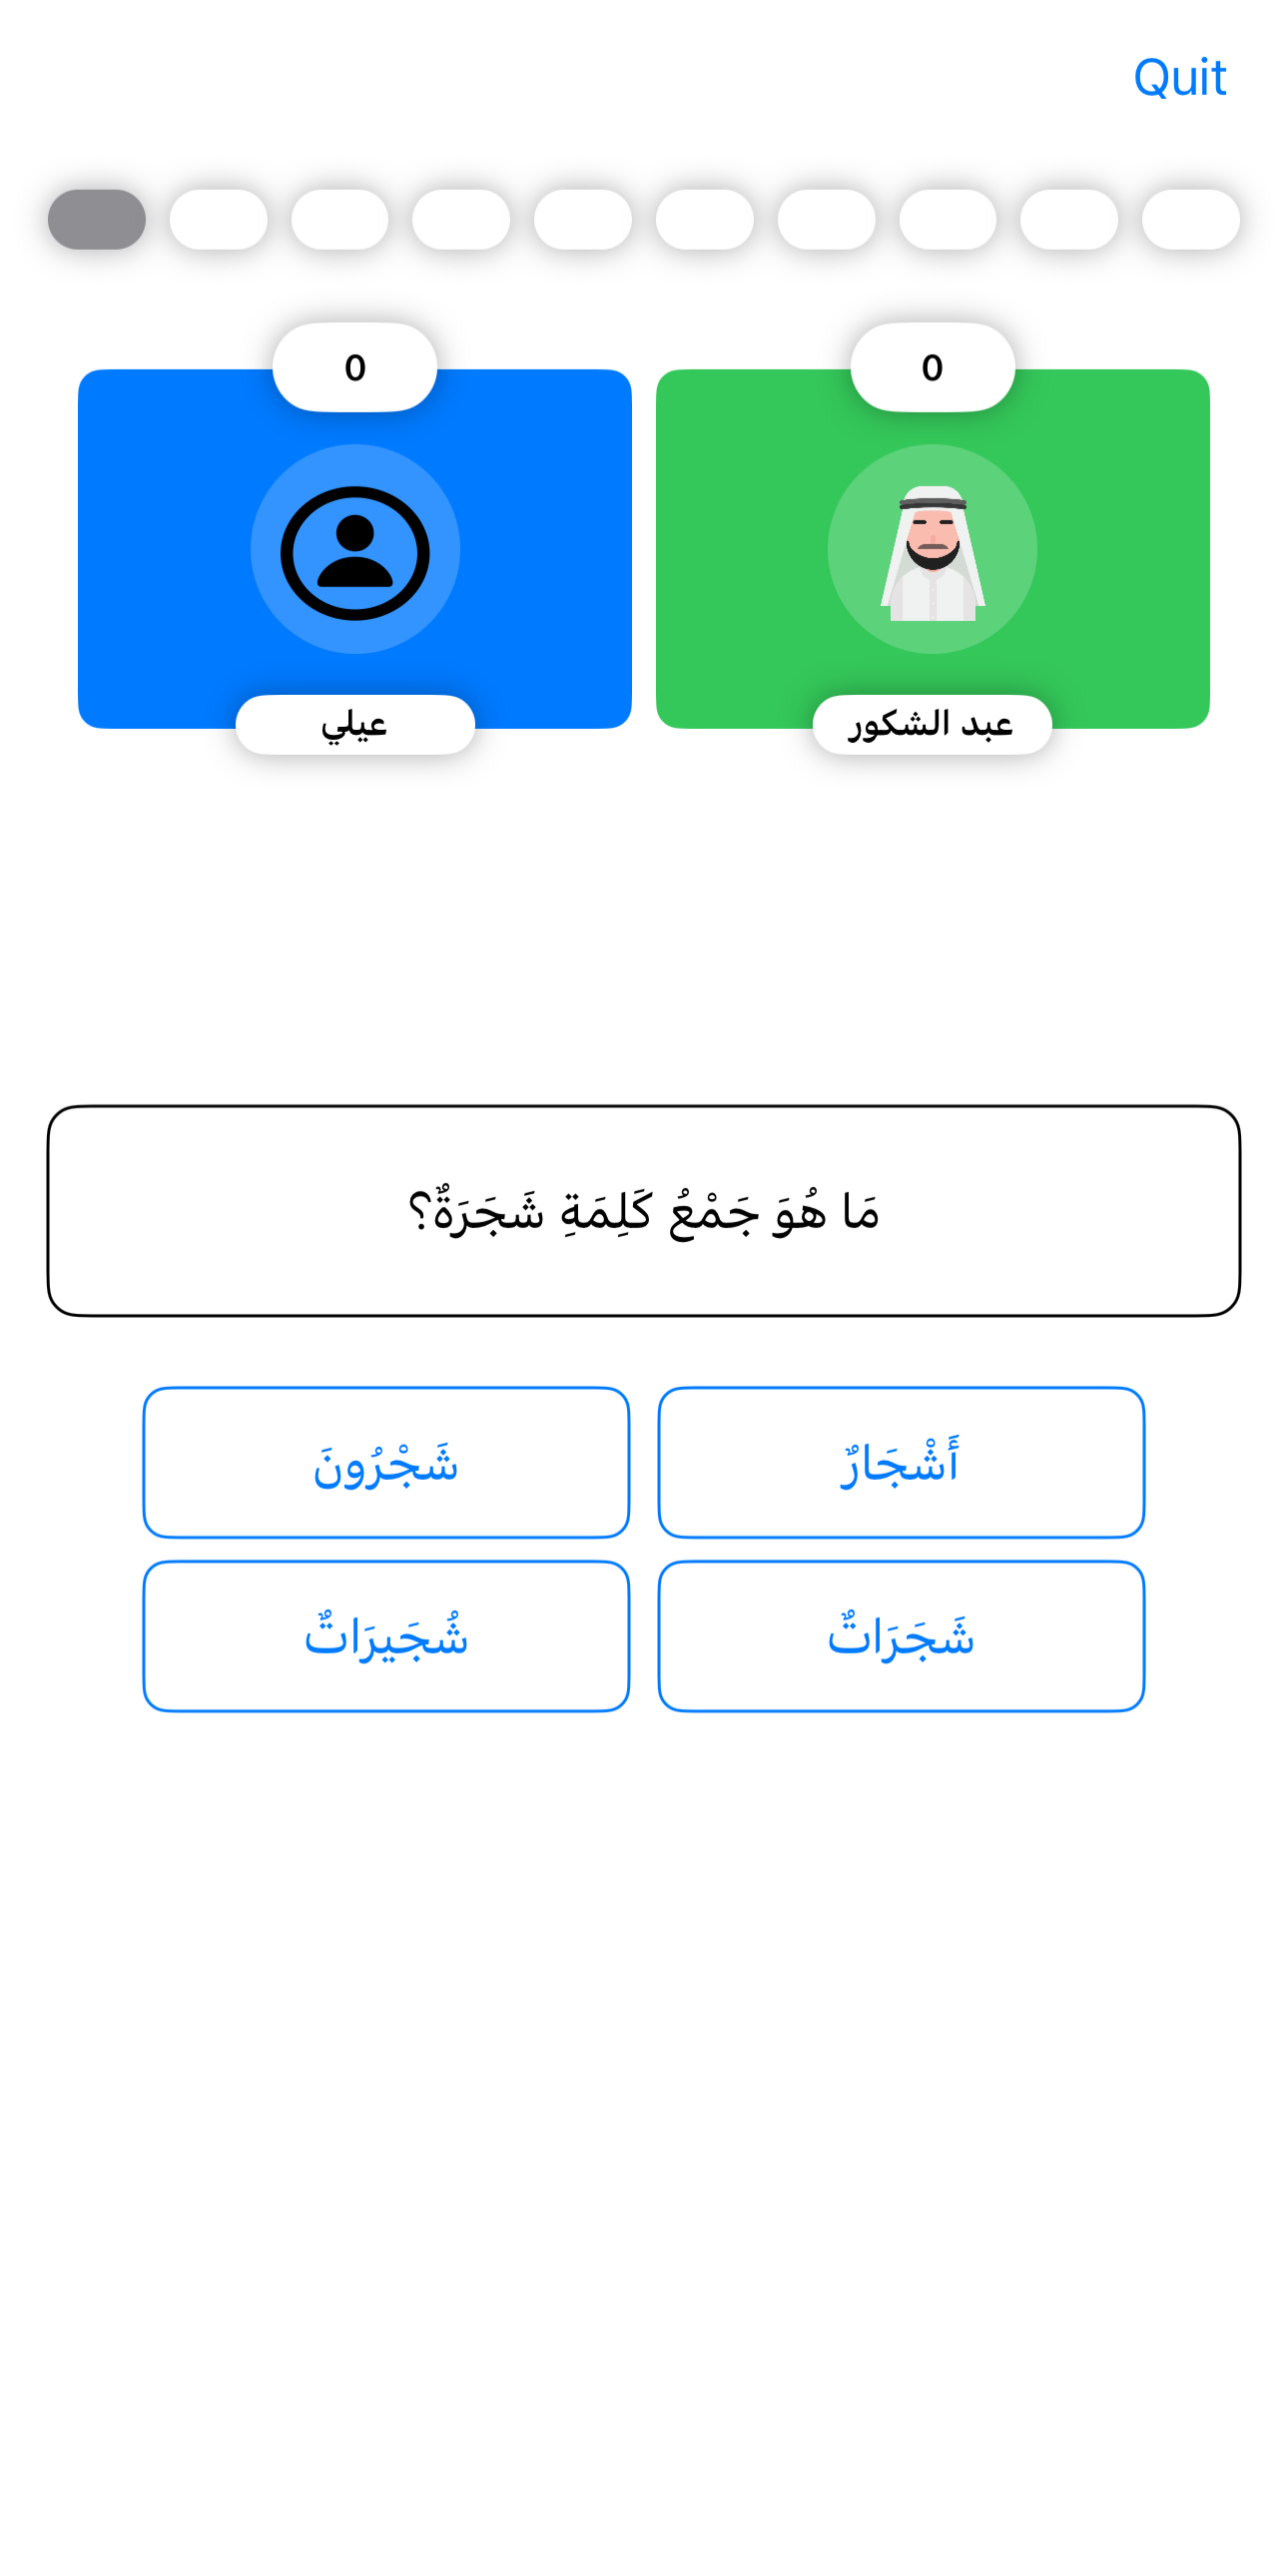Tap the green player's score badge
Image resolution: width=1288 pixels, height=2576 pixels.
pyautogui.click(x=932, y=367)
